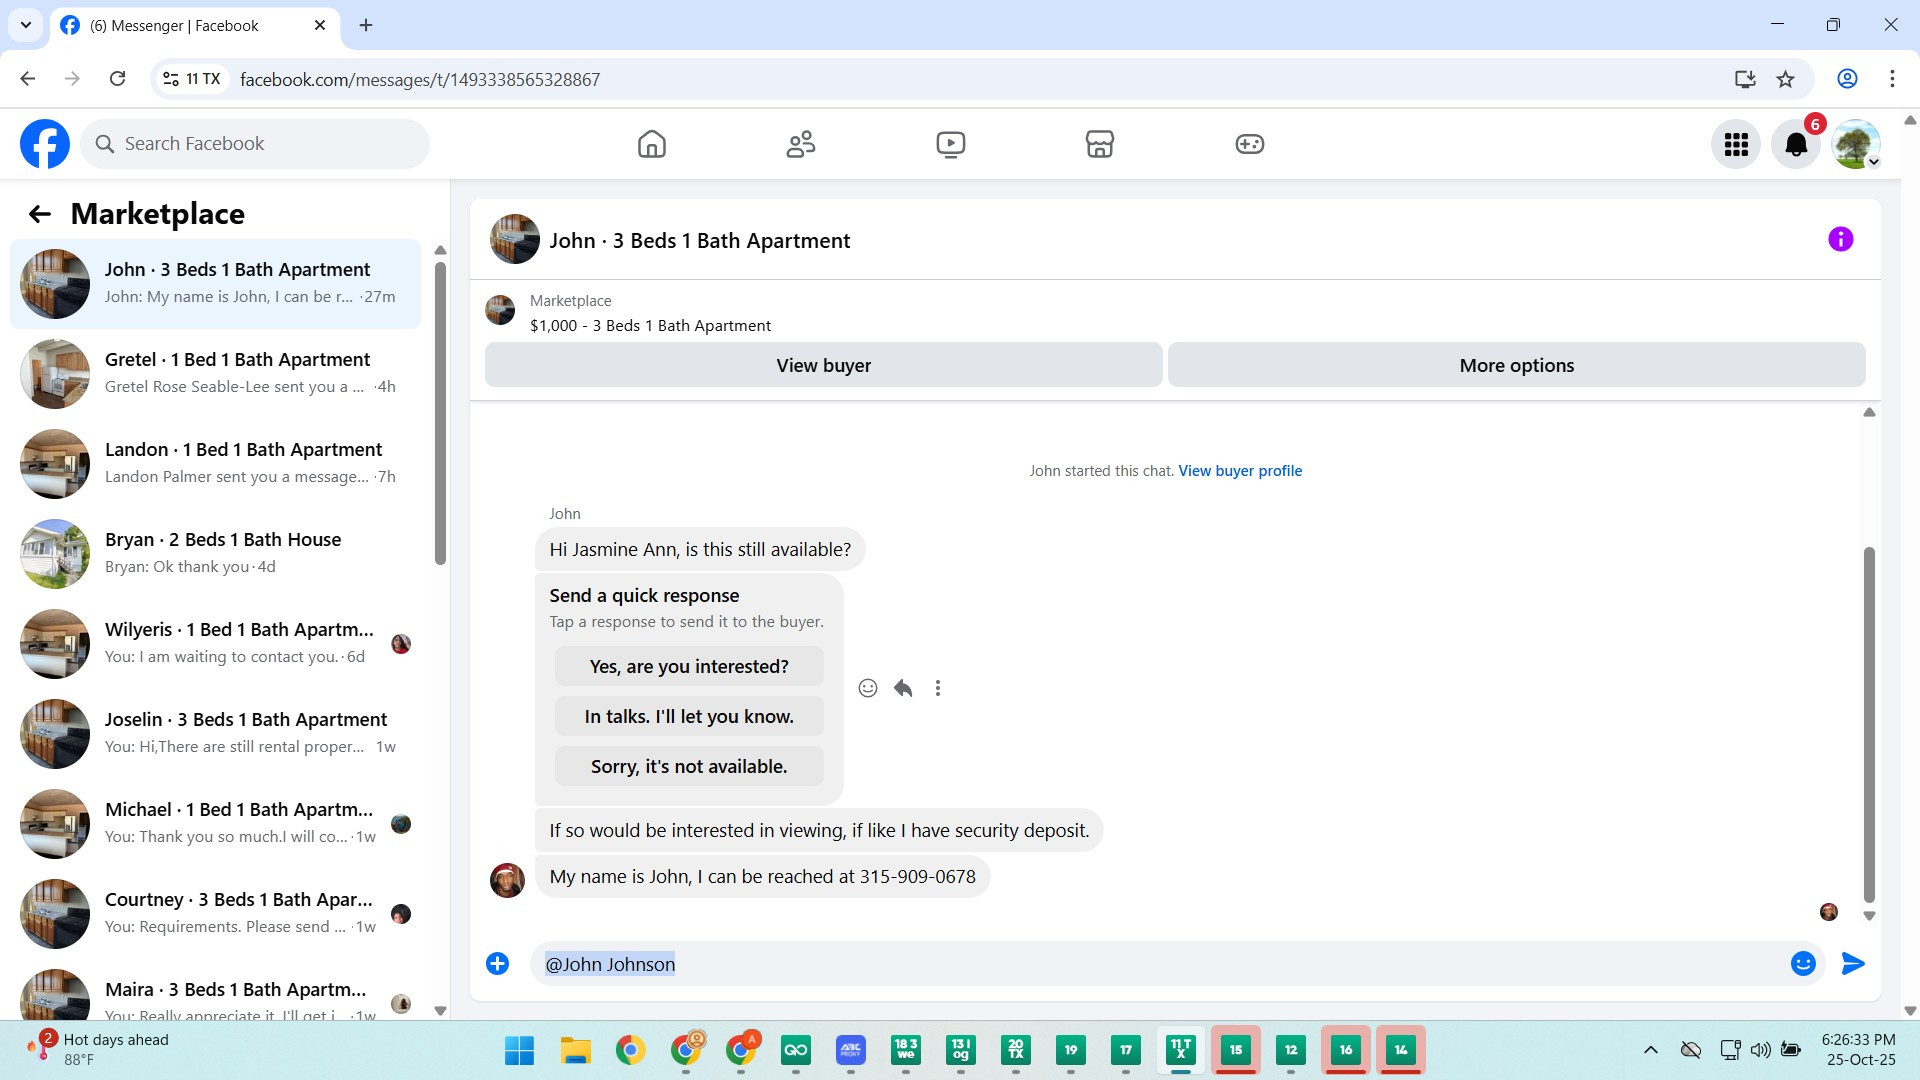React to message with smiley icon
This screenshot has height=1080, width=1920.
tap(867, 688)
